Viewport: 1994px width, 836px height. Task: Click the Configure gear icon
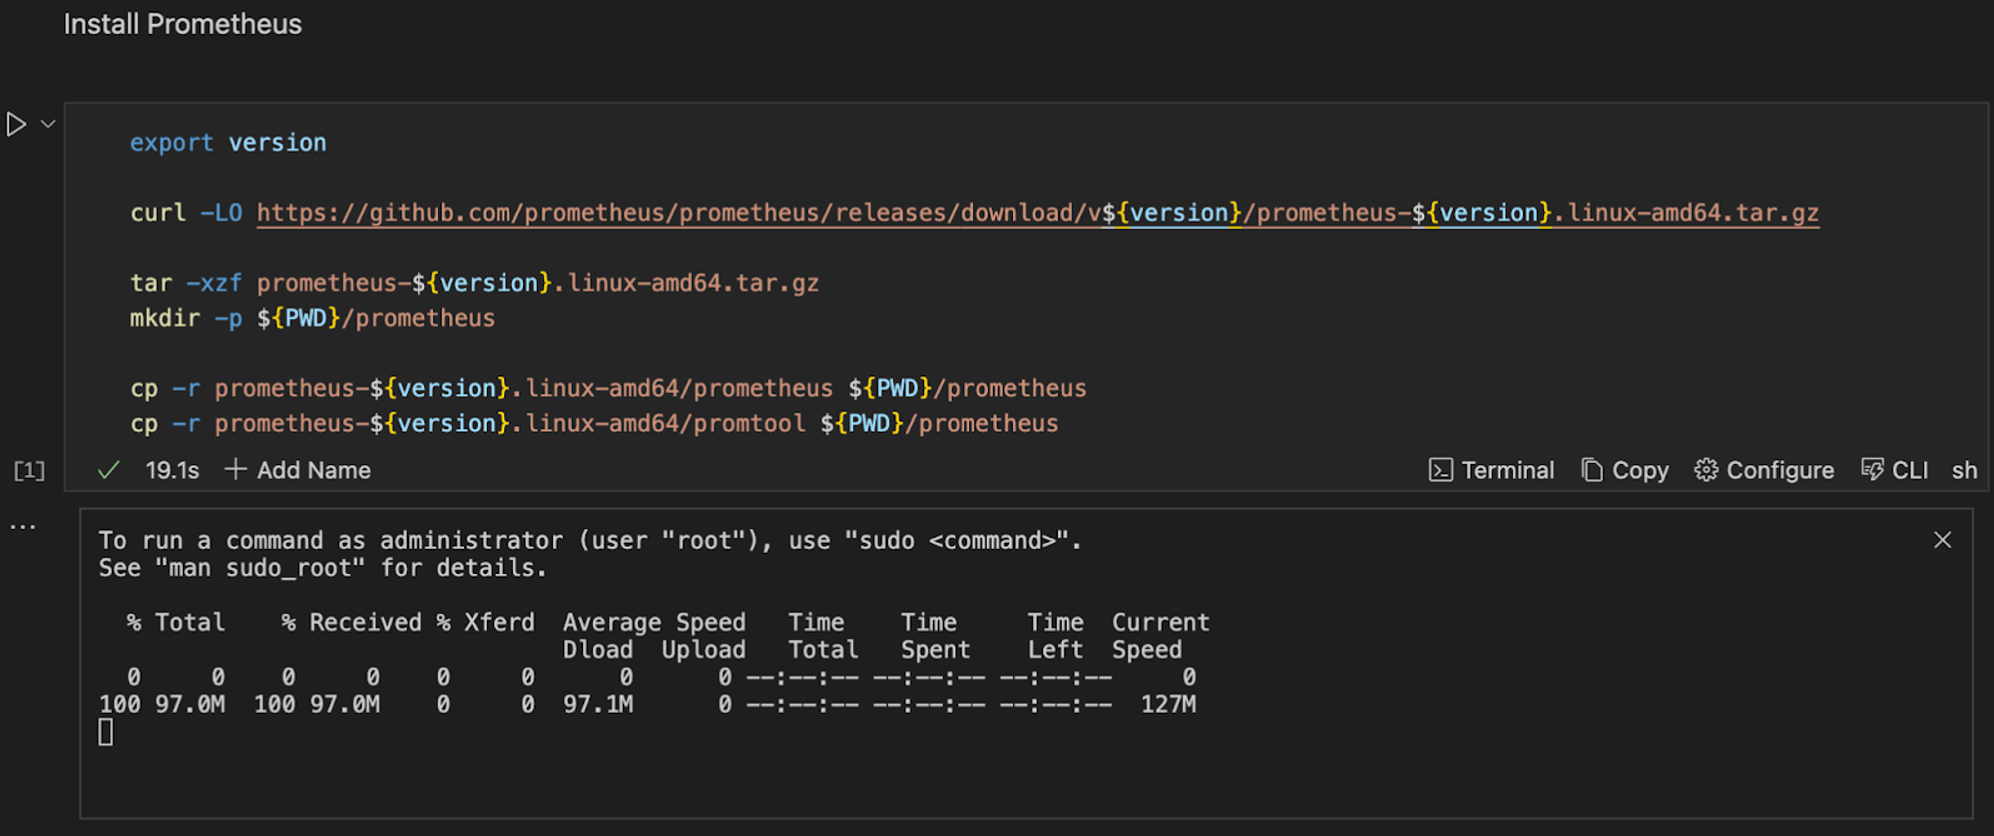click(1706, 470)
